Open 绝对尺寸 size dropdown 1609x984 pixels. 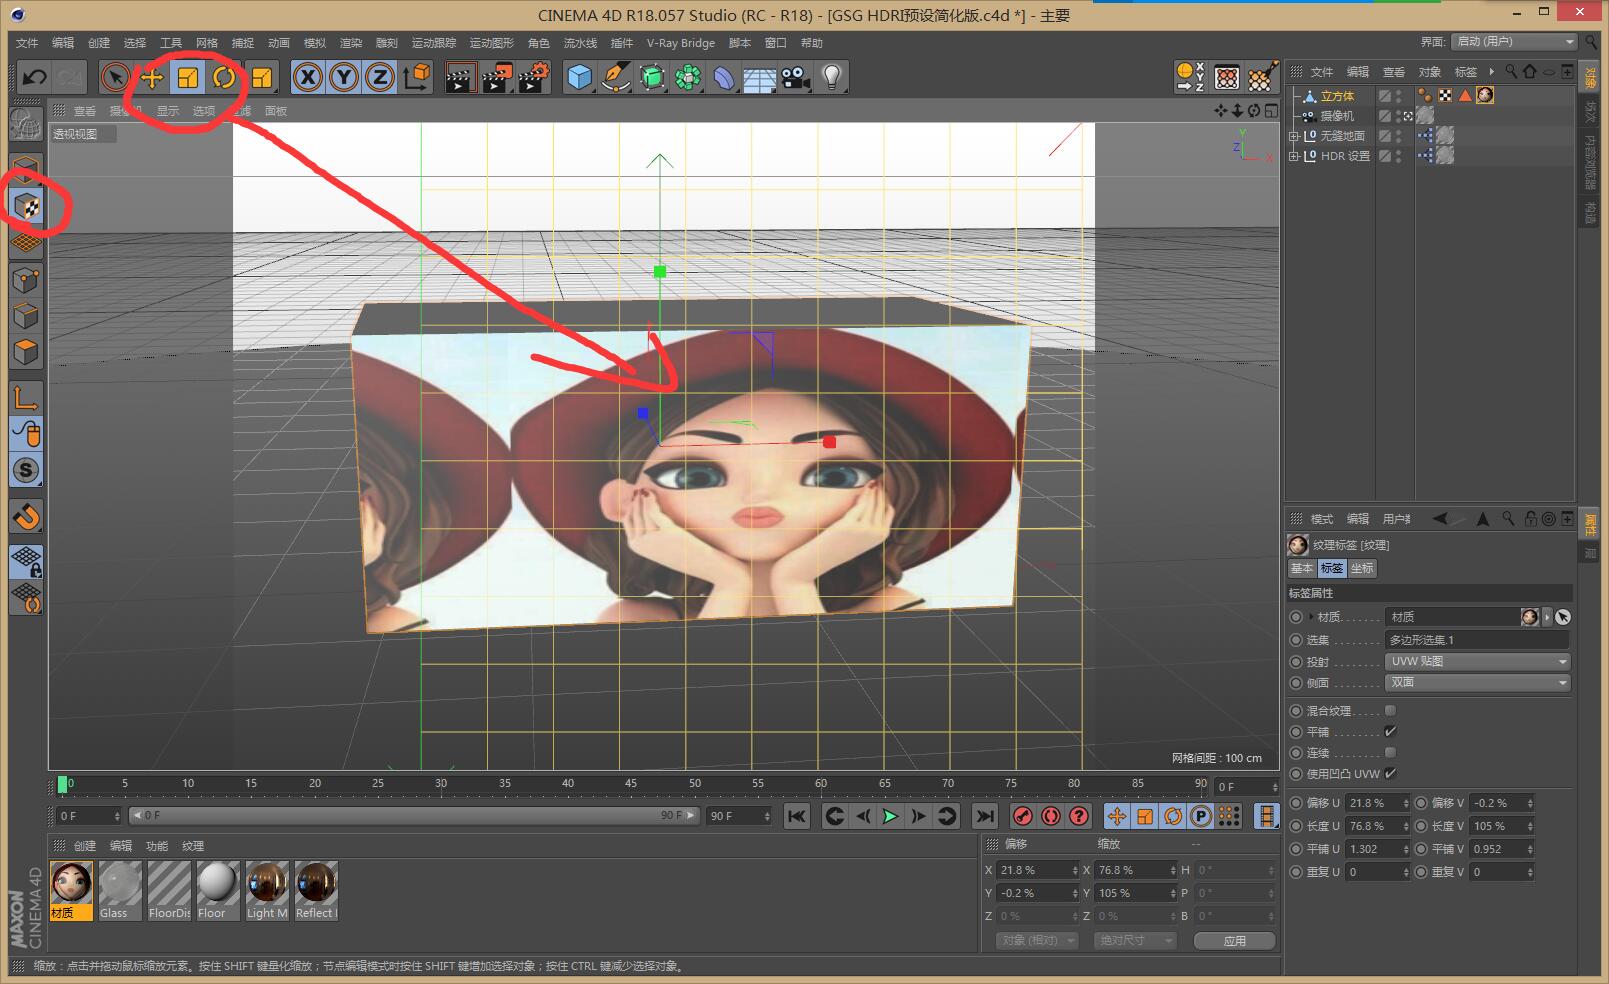coord(1135,941)
